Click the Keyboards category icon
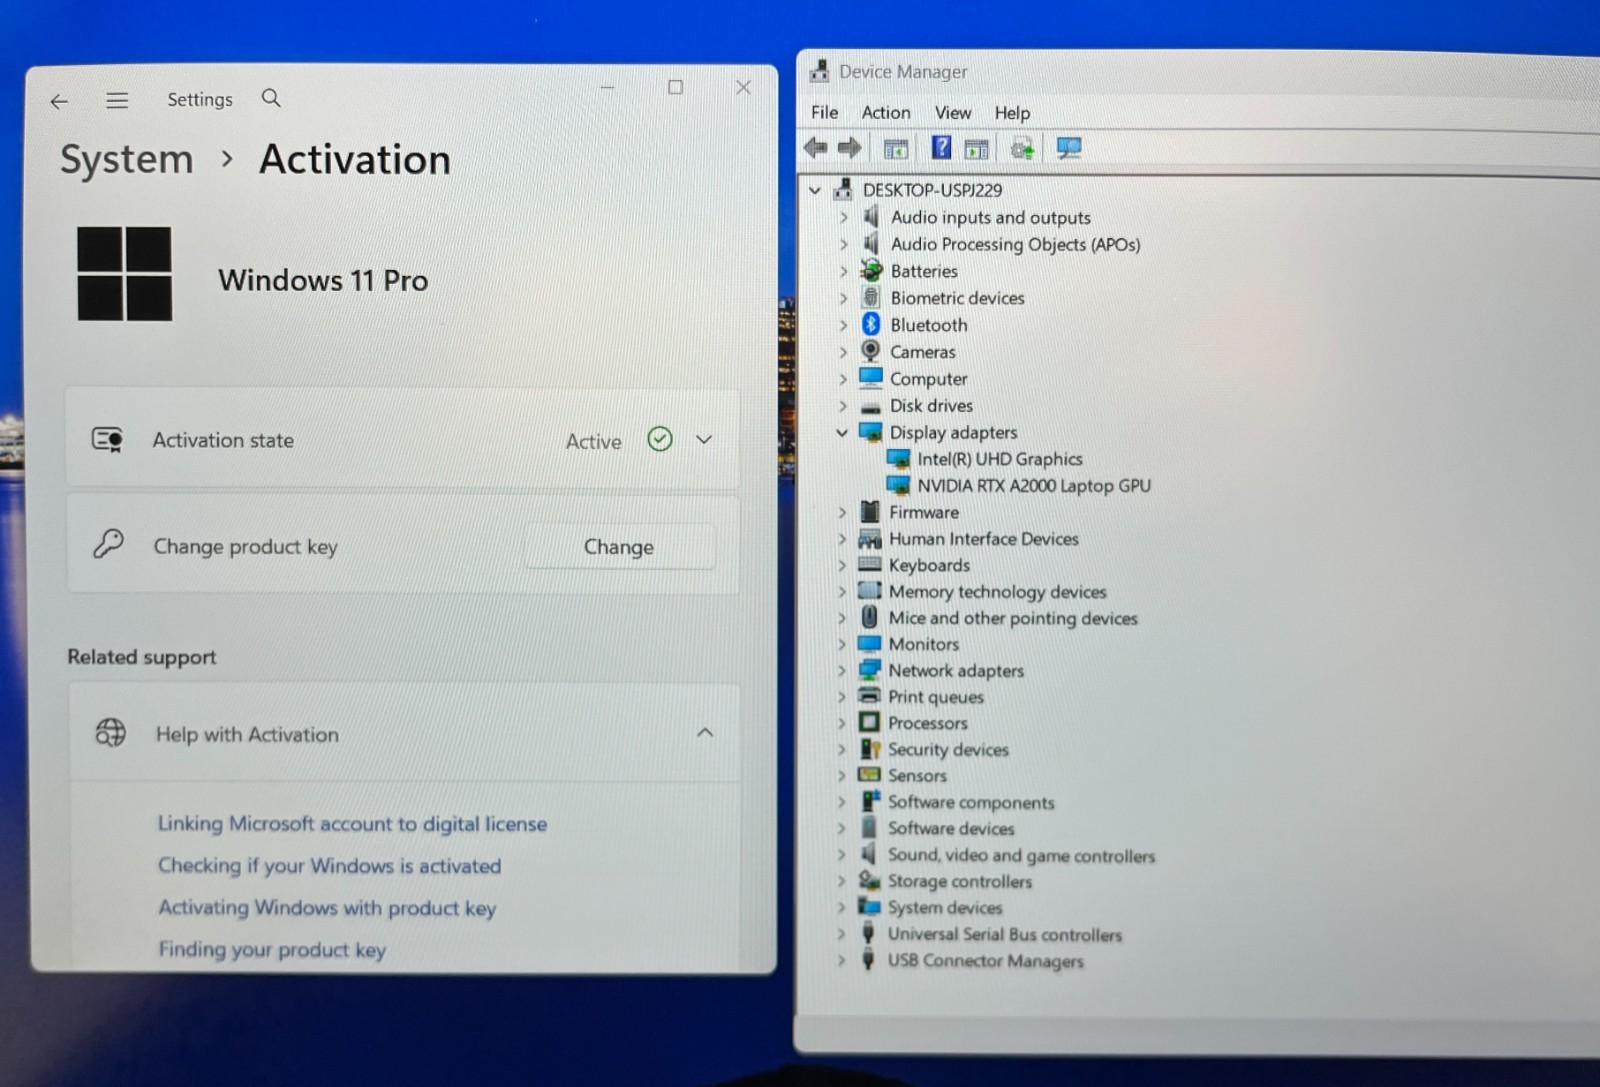Image resolution: width=1600 pixels, height=1087 pixels. 870,564
